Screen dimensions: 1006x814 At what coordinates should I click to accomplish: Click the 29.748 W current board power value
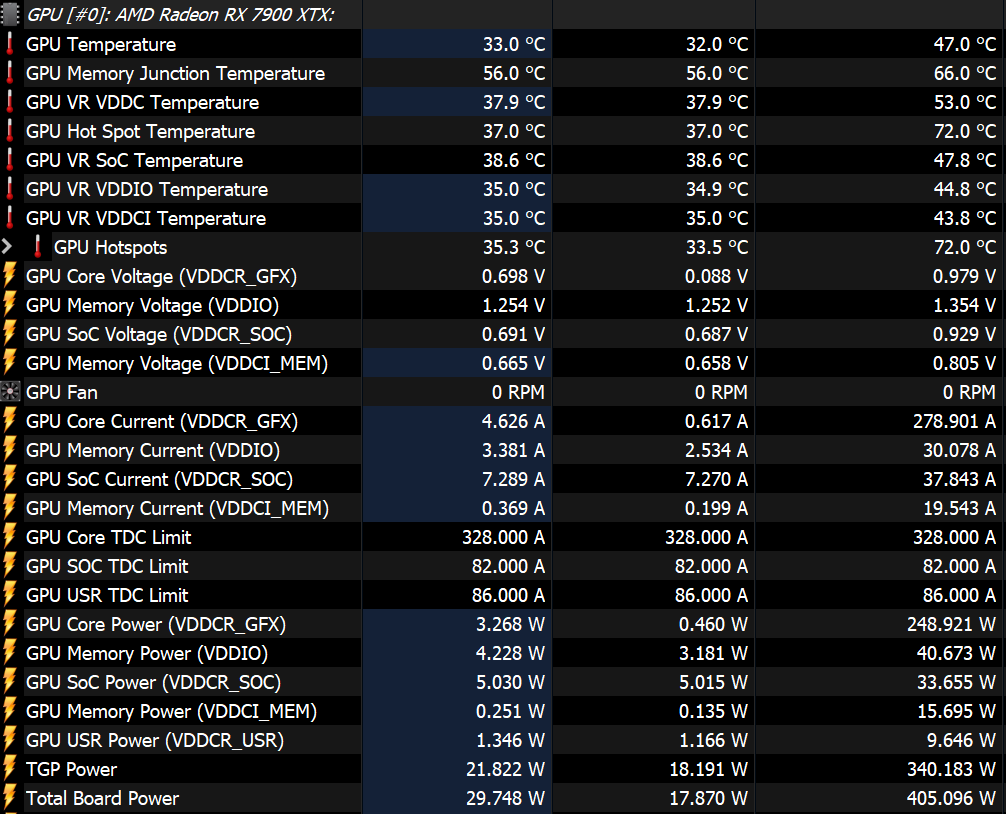pyautogui.click(x=506, y=798)
